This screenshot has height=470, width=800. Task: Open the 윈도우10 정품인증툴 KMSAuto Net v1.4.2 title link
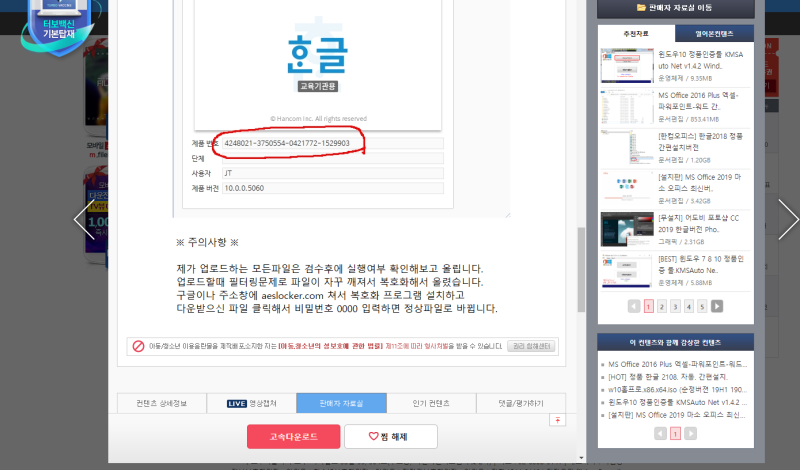pyautogui.click(x=701, y=60)
